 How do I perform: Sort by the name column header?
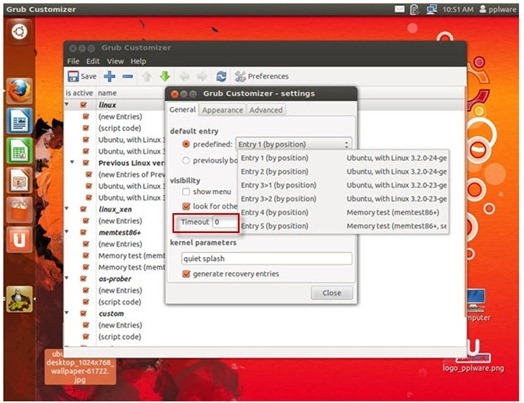107,93
